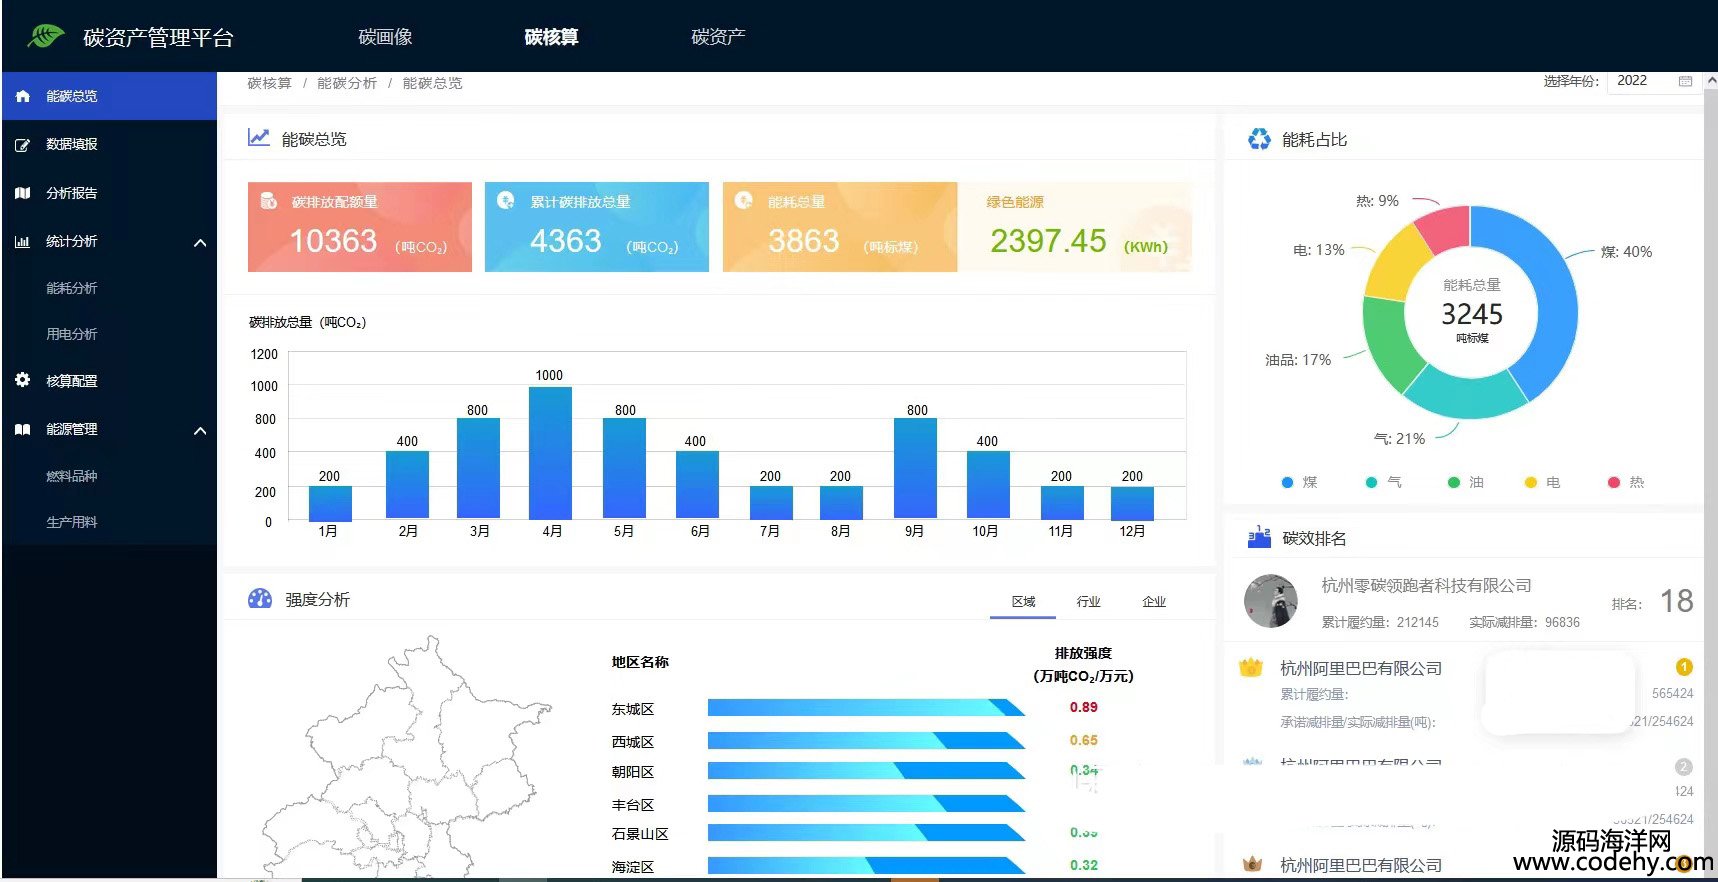Open the 选择年份 year picker showing 2022
The width and height of the screenshot is (1718, 882).
[1654, 81]
